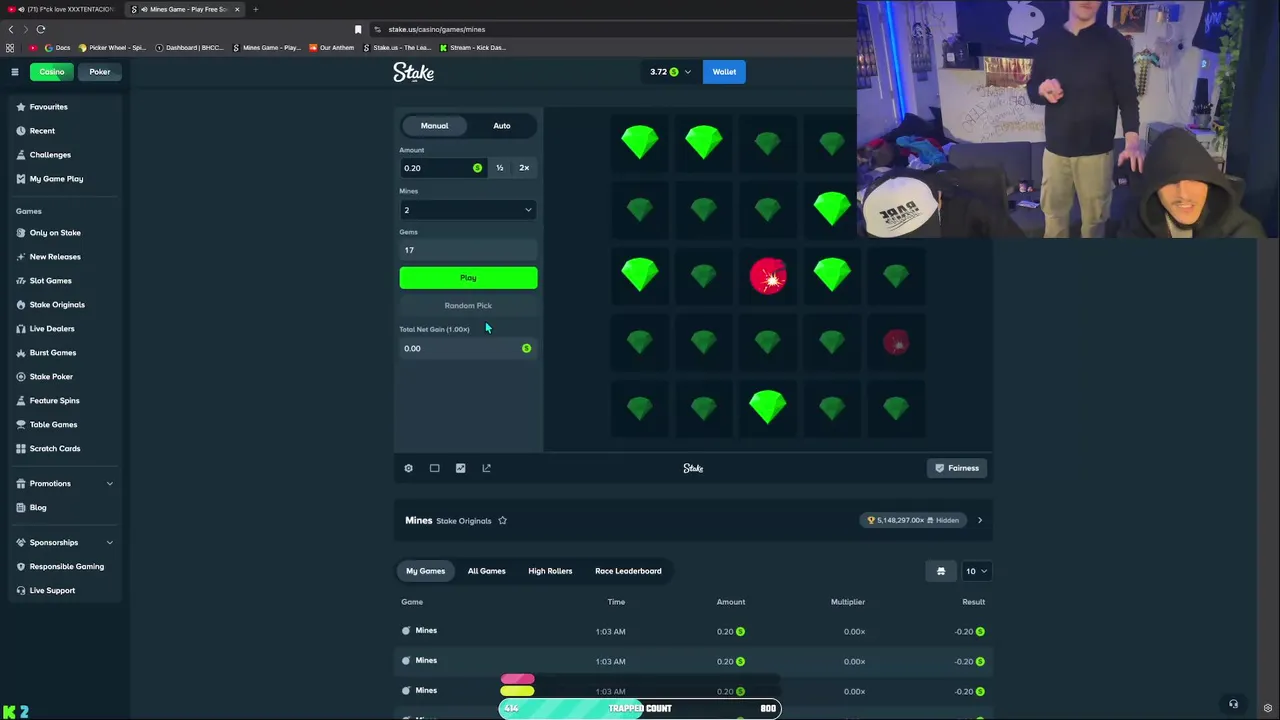1280x720 pixels.
Task: Switch to the High Rollers tab
Action: click(550, 571)
